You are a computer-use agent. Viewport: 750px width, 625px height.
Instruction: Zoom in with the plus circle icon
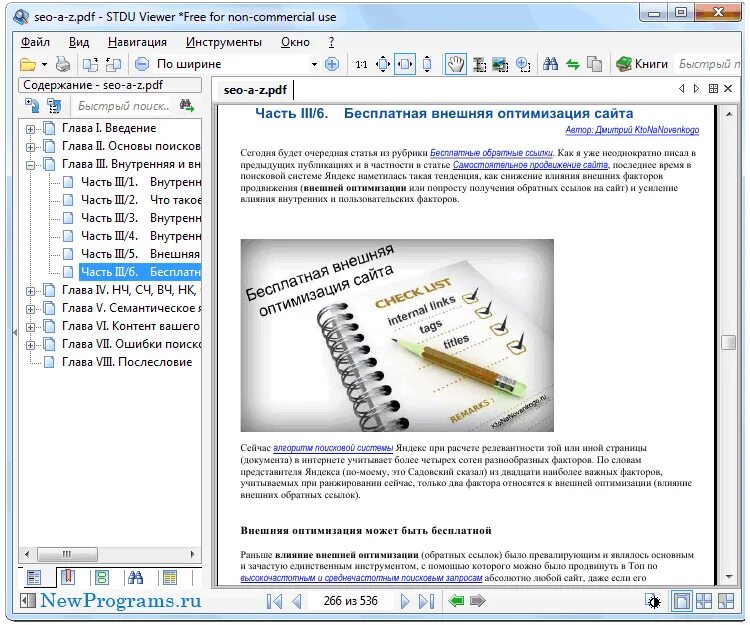point(331,64)
